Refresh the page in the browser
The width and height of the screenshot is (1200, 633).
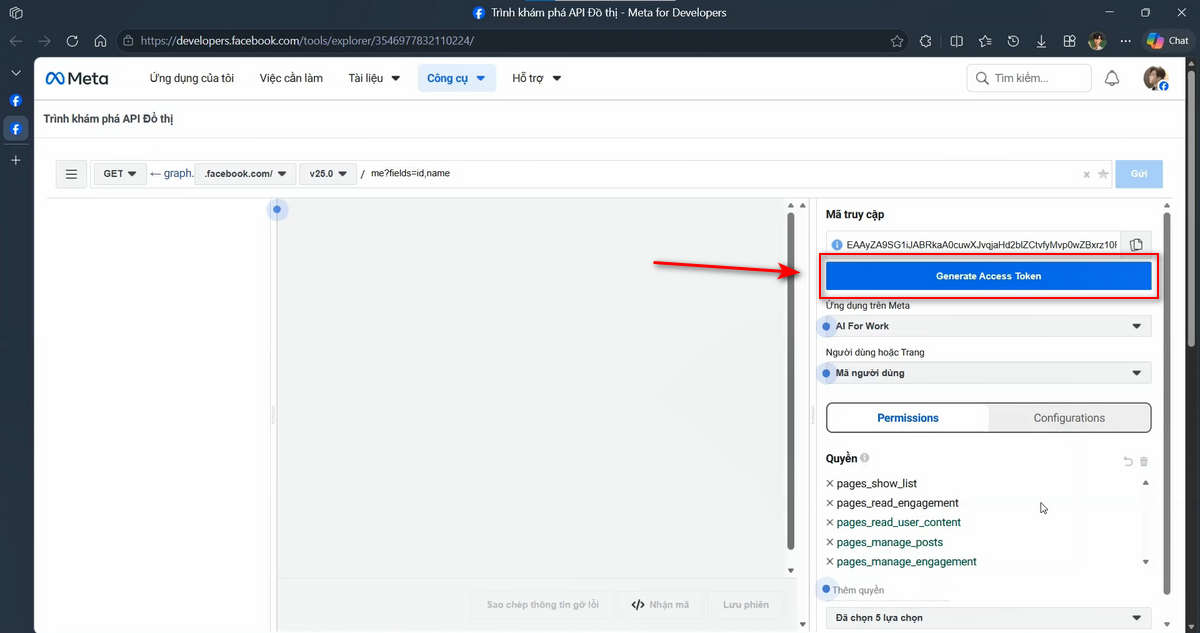(72, 41)
